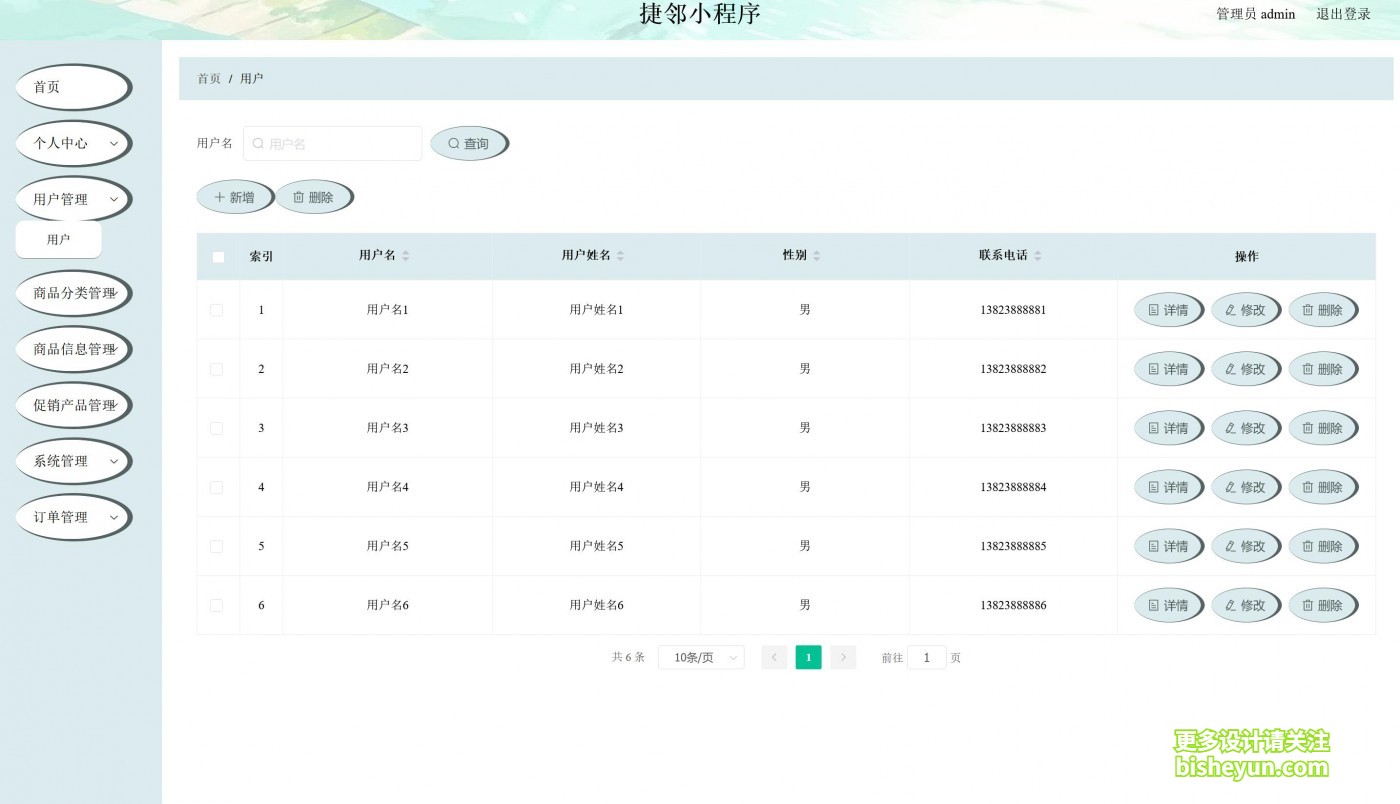Click the 前往 page number input
Viewport: 1400px width, 804px height.
927,657
